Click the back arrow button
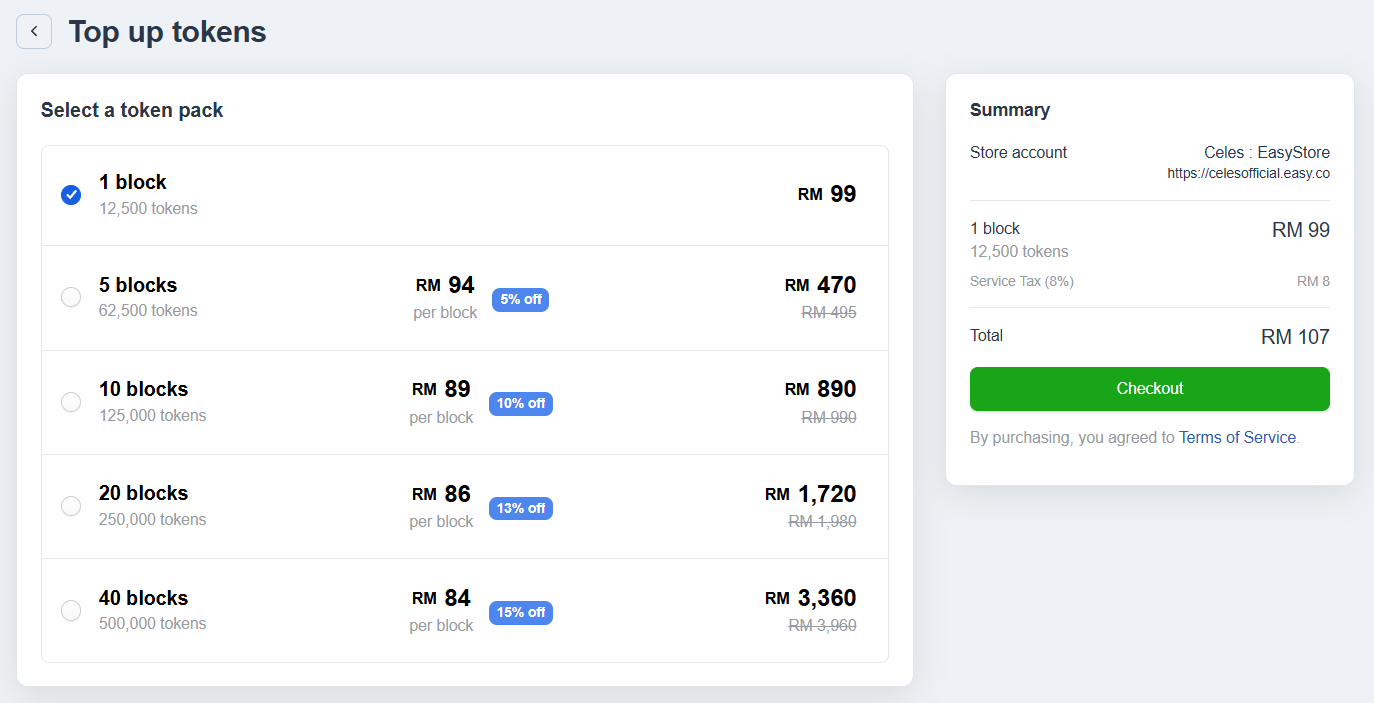 (34, 32)
